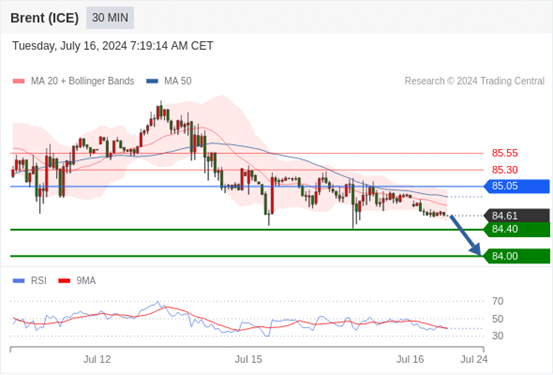The image size is (553, 375).
Task: Click the Jul 24 date axis label
Action: [x=474, y=359]
